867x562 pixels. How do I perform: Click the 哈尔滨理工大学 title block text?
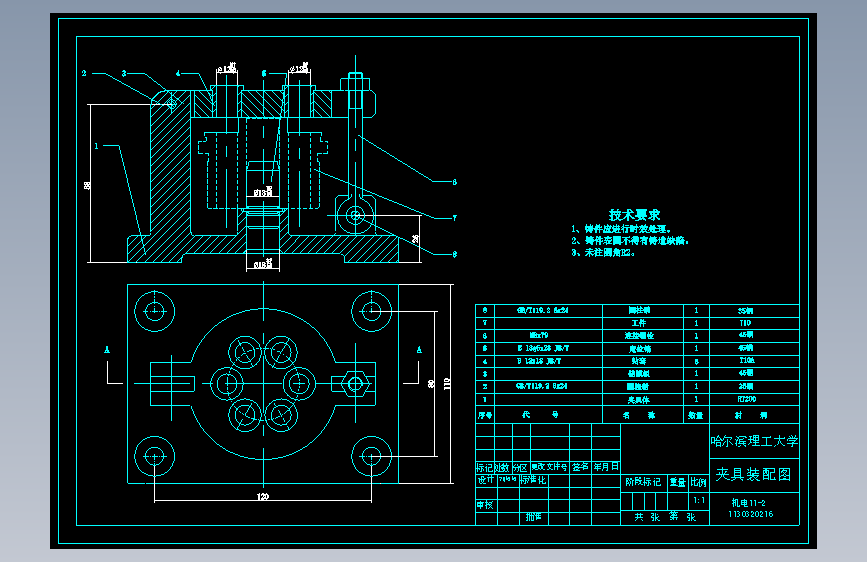point(754,441)
